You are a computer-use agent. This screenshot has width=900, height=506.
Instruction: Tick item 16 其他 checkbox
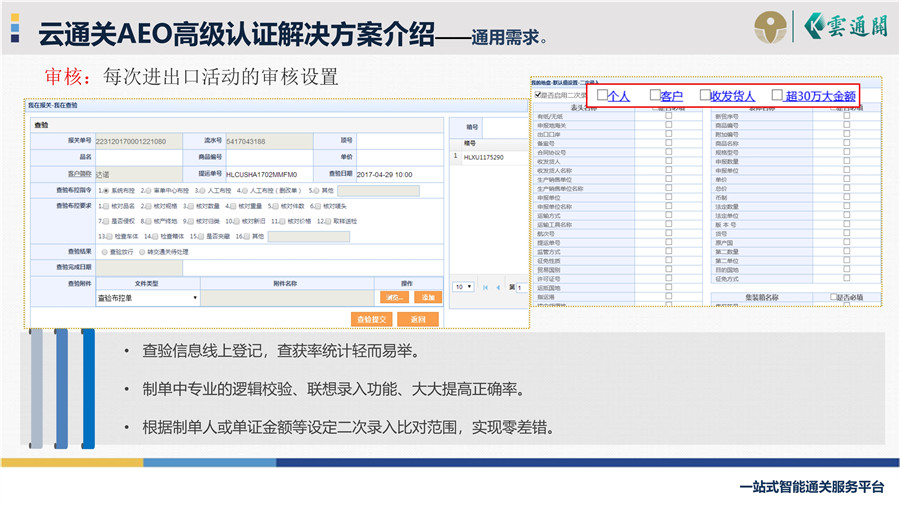click(x=247, y=236)
